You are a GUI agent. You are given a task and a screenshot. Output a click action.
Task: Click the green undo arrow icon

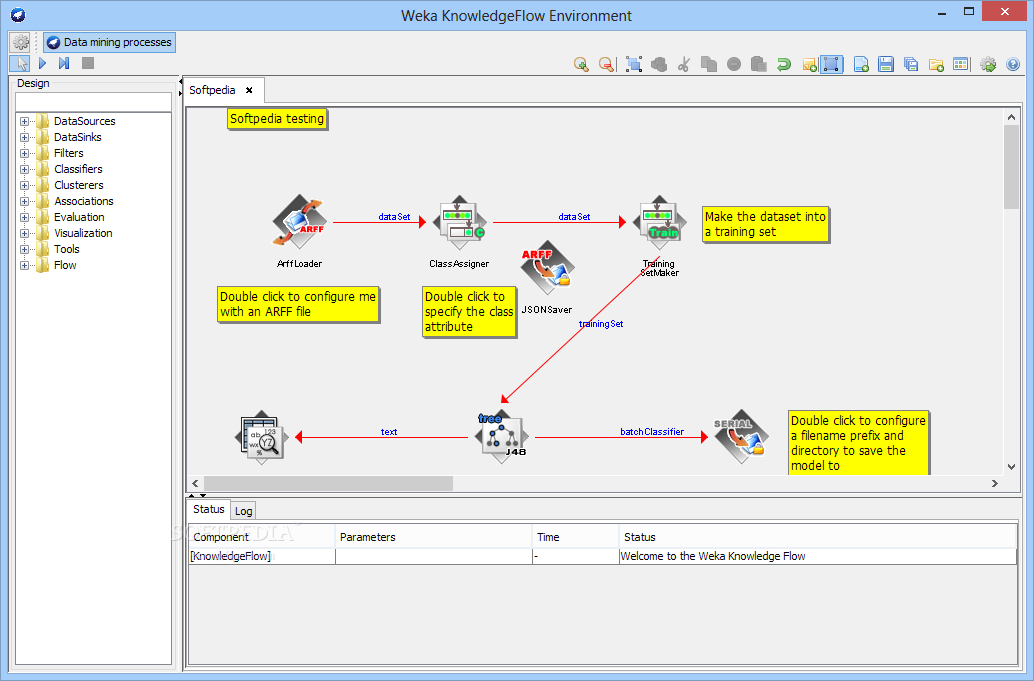[784, 64]
